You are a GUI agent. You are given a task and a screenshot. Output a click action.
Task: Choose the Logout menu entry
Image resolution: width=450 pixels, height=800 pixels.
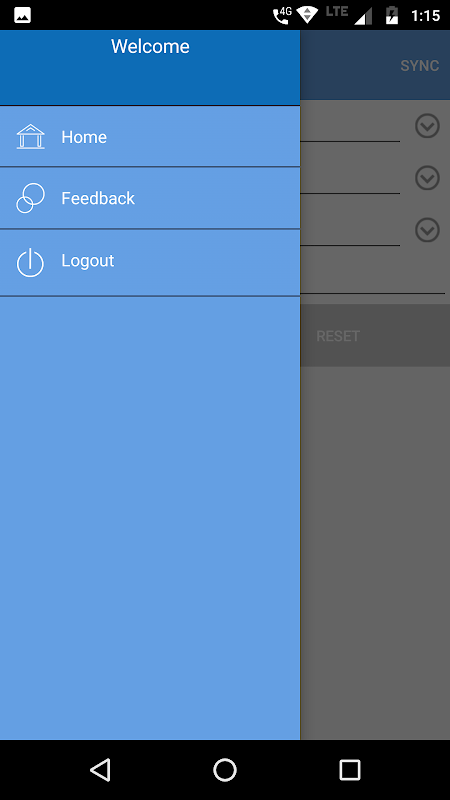pyautogui.click(x=150, y=262)
